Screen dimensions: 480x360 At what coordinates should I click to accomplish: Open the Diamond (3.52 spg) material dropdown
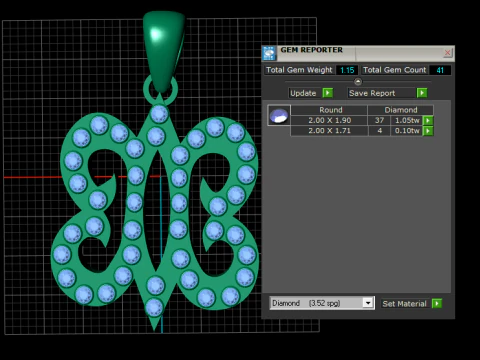368,303
